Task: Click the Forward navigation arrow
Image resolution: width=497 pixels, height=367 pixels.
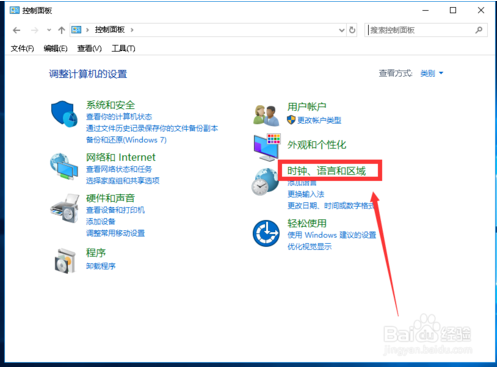Action: pos(34,30)
